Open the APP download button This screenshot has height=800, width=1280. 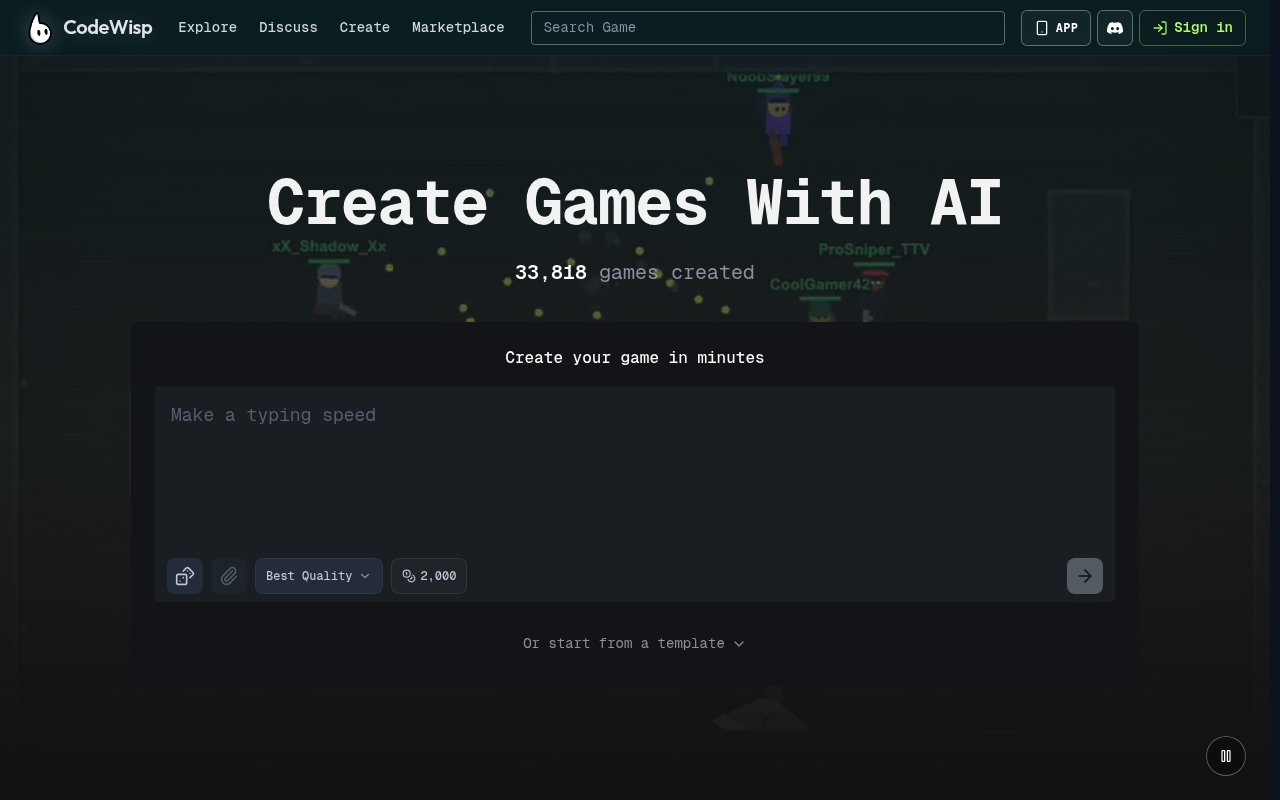click(x=1055, y=28)
